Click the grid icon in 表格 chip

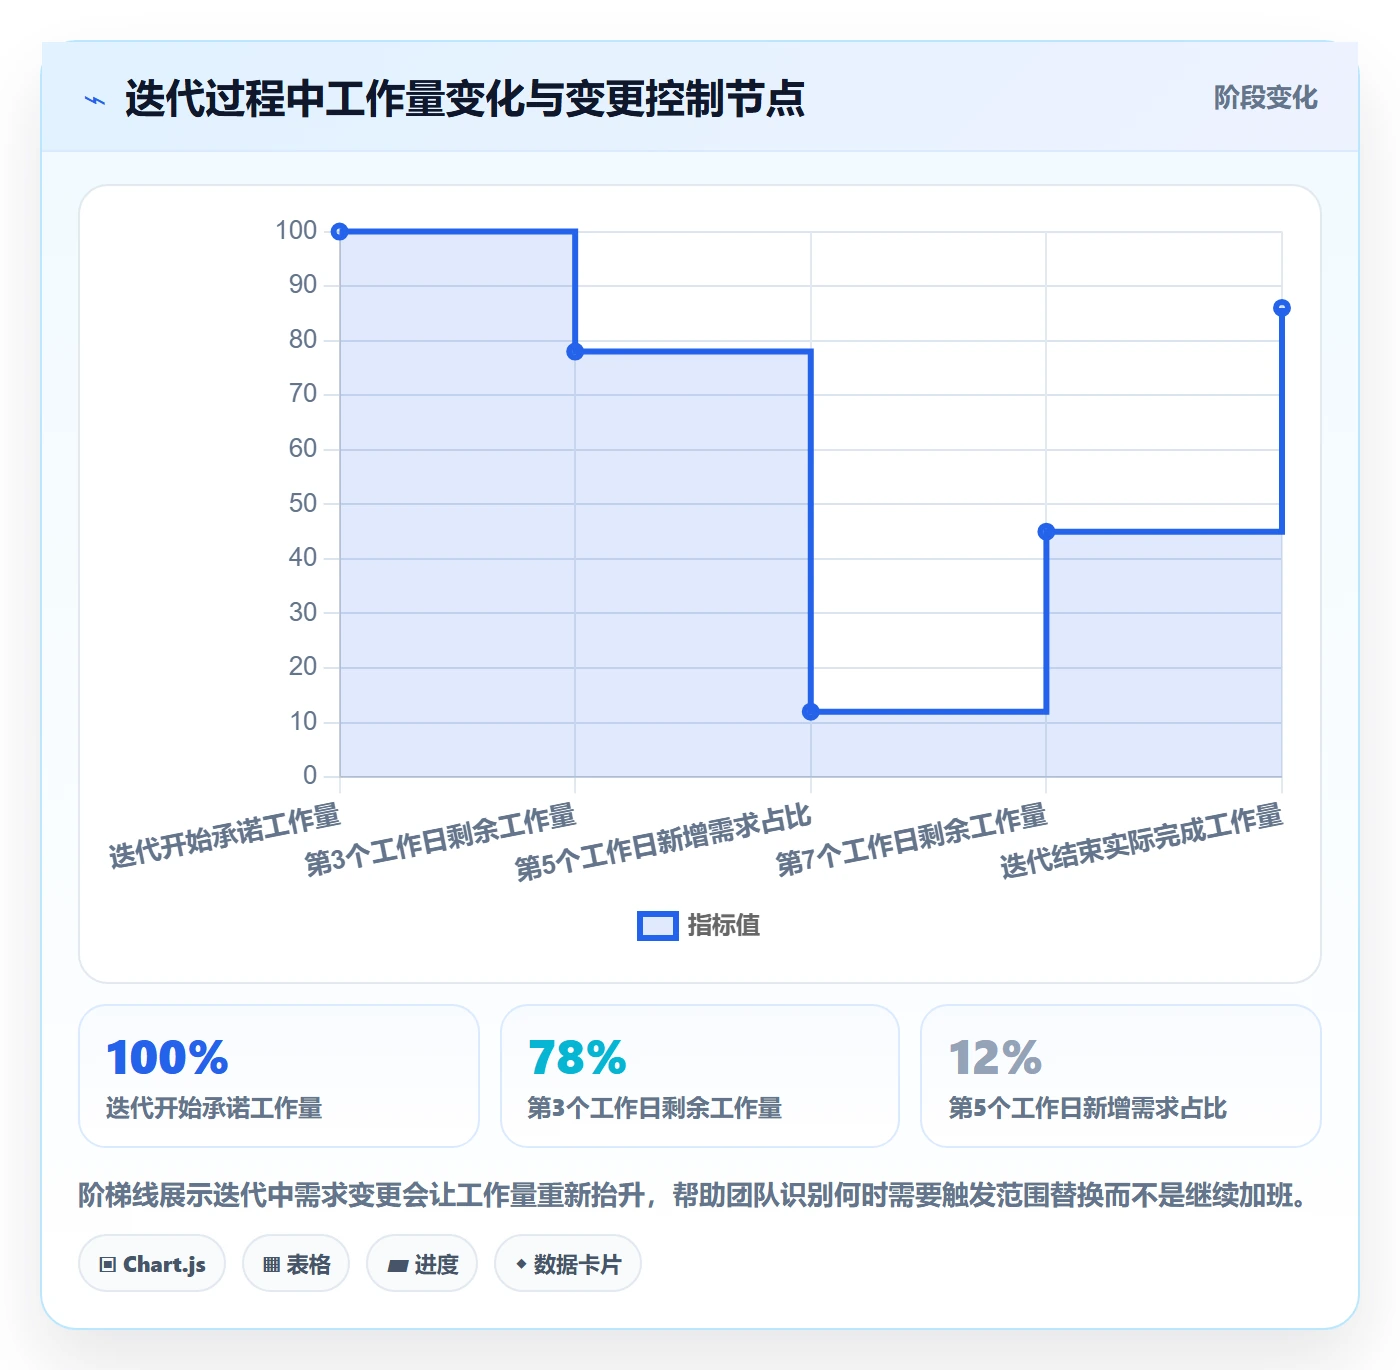pyautogui.click(x=271, y=1265)
